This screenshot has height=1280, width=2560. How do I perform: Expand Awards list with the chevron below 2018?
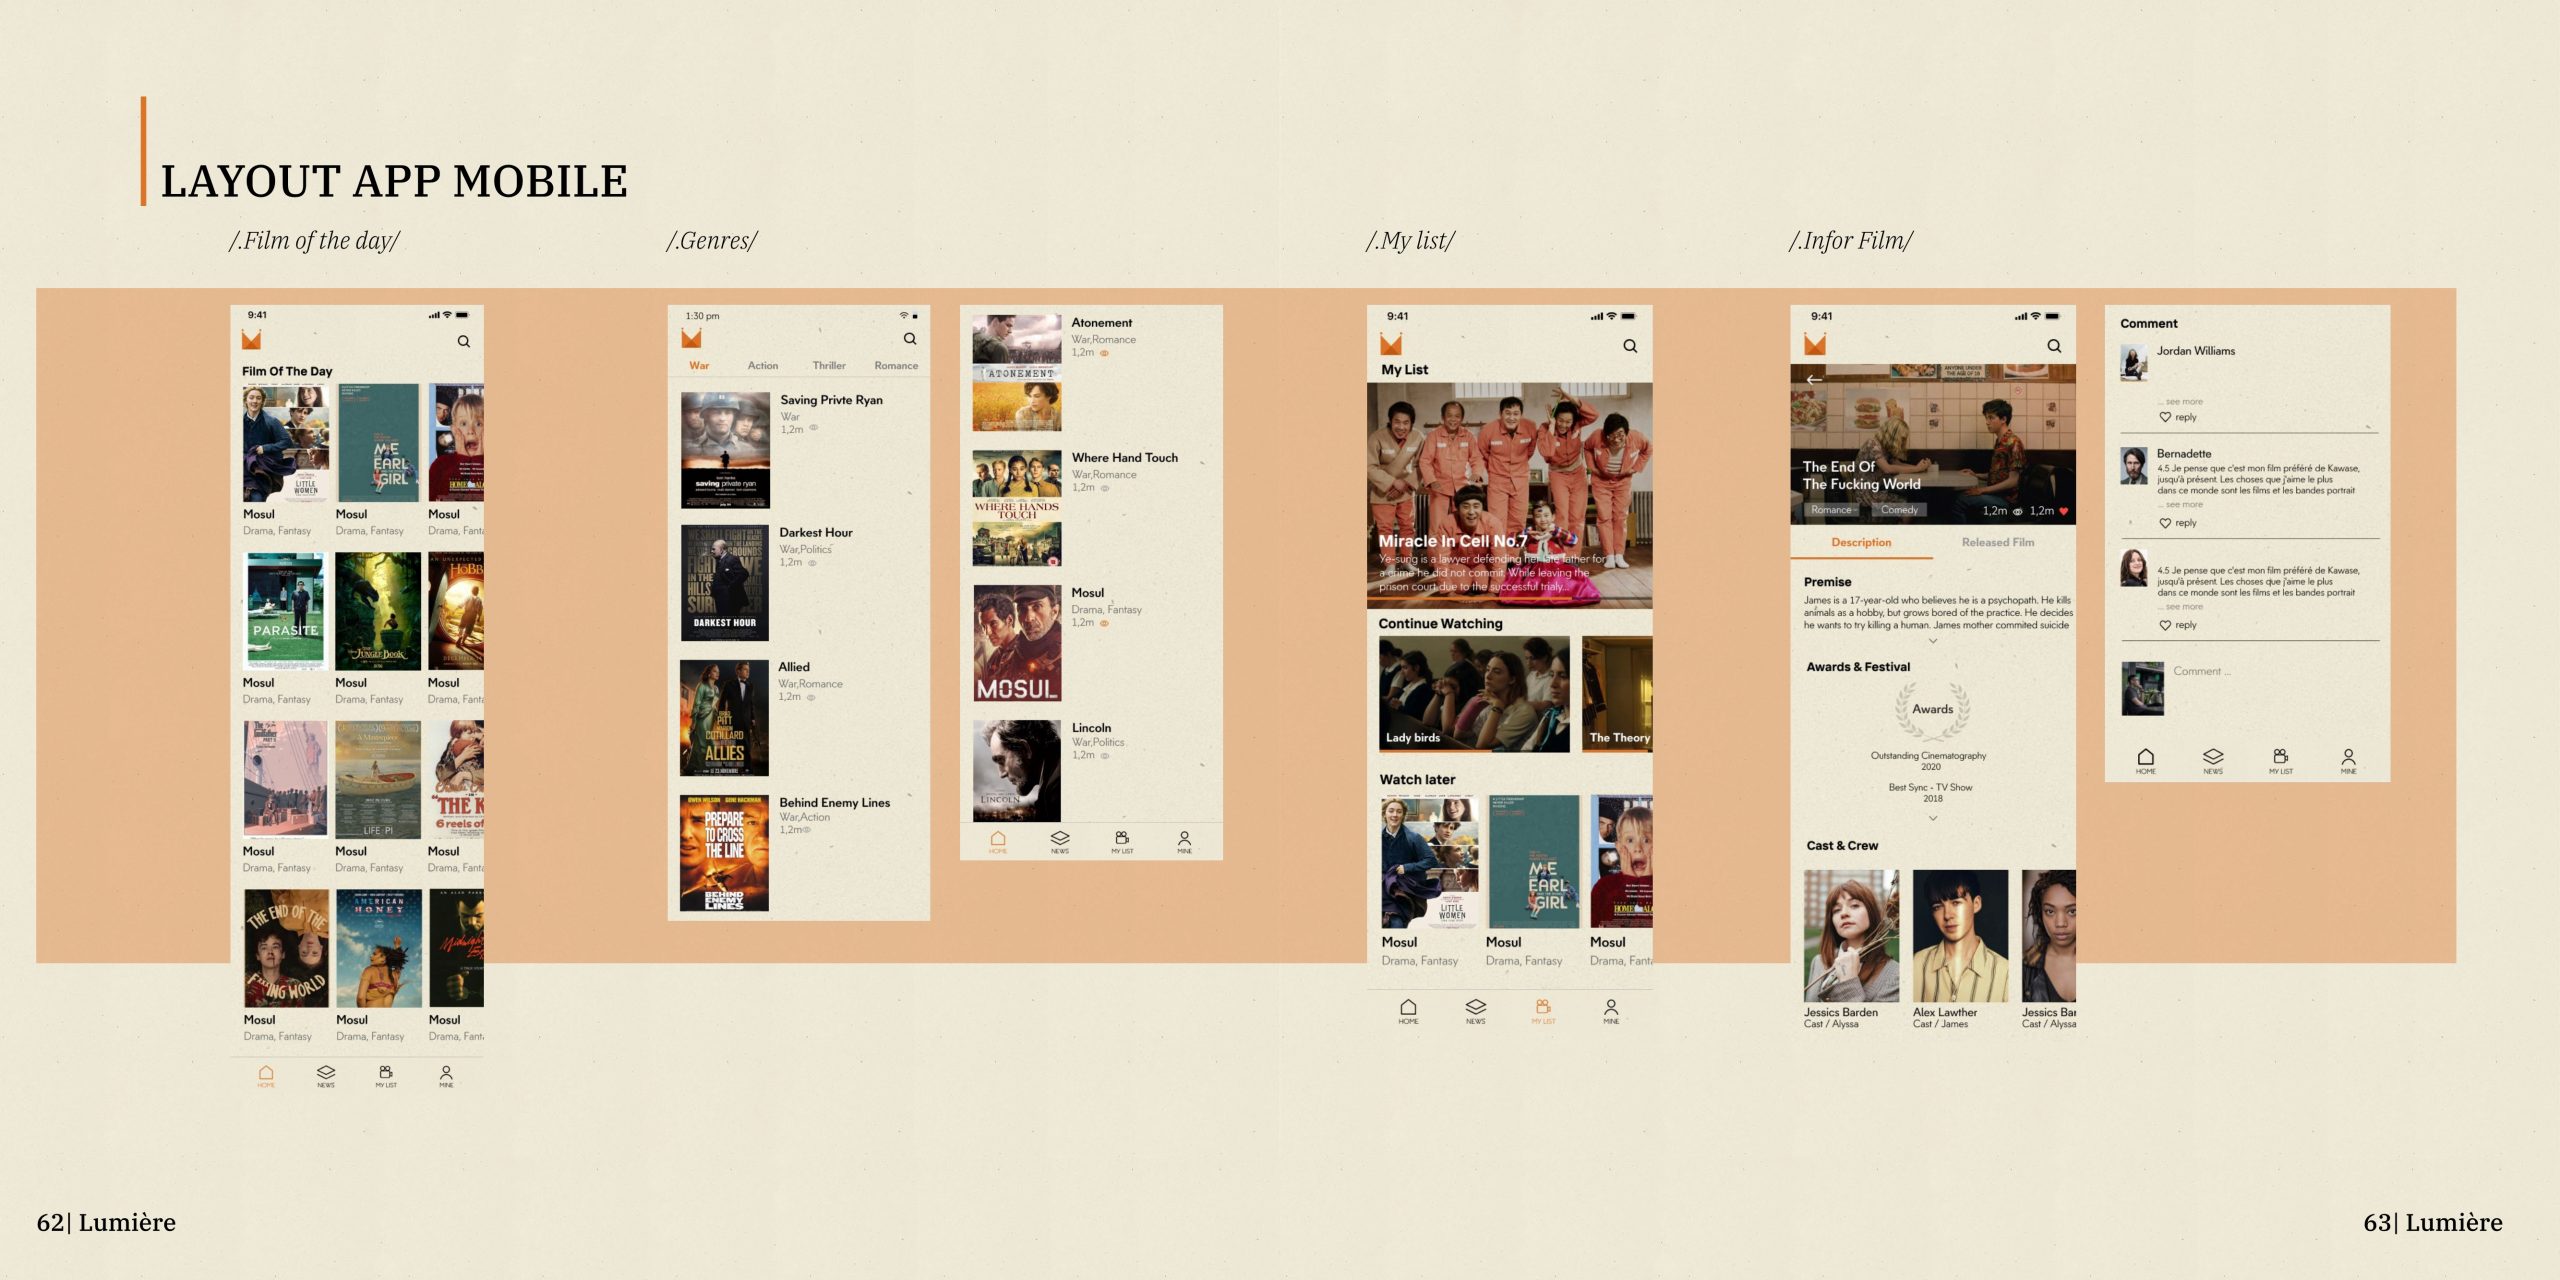point(1933,818)
